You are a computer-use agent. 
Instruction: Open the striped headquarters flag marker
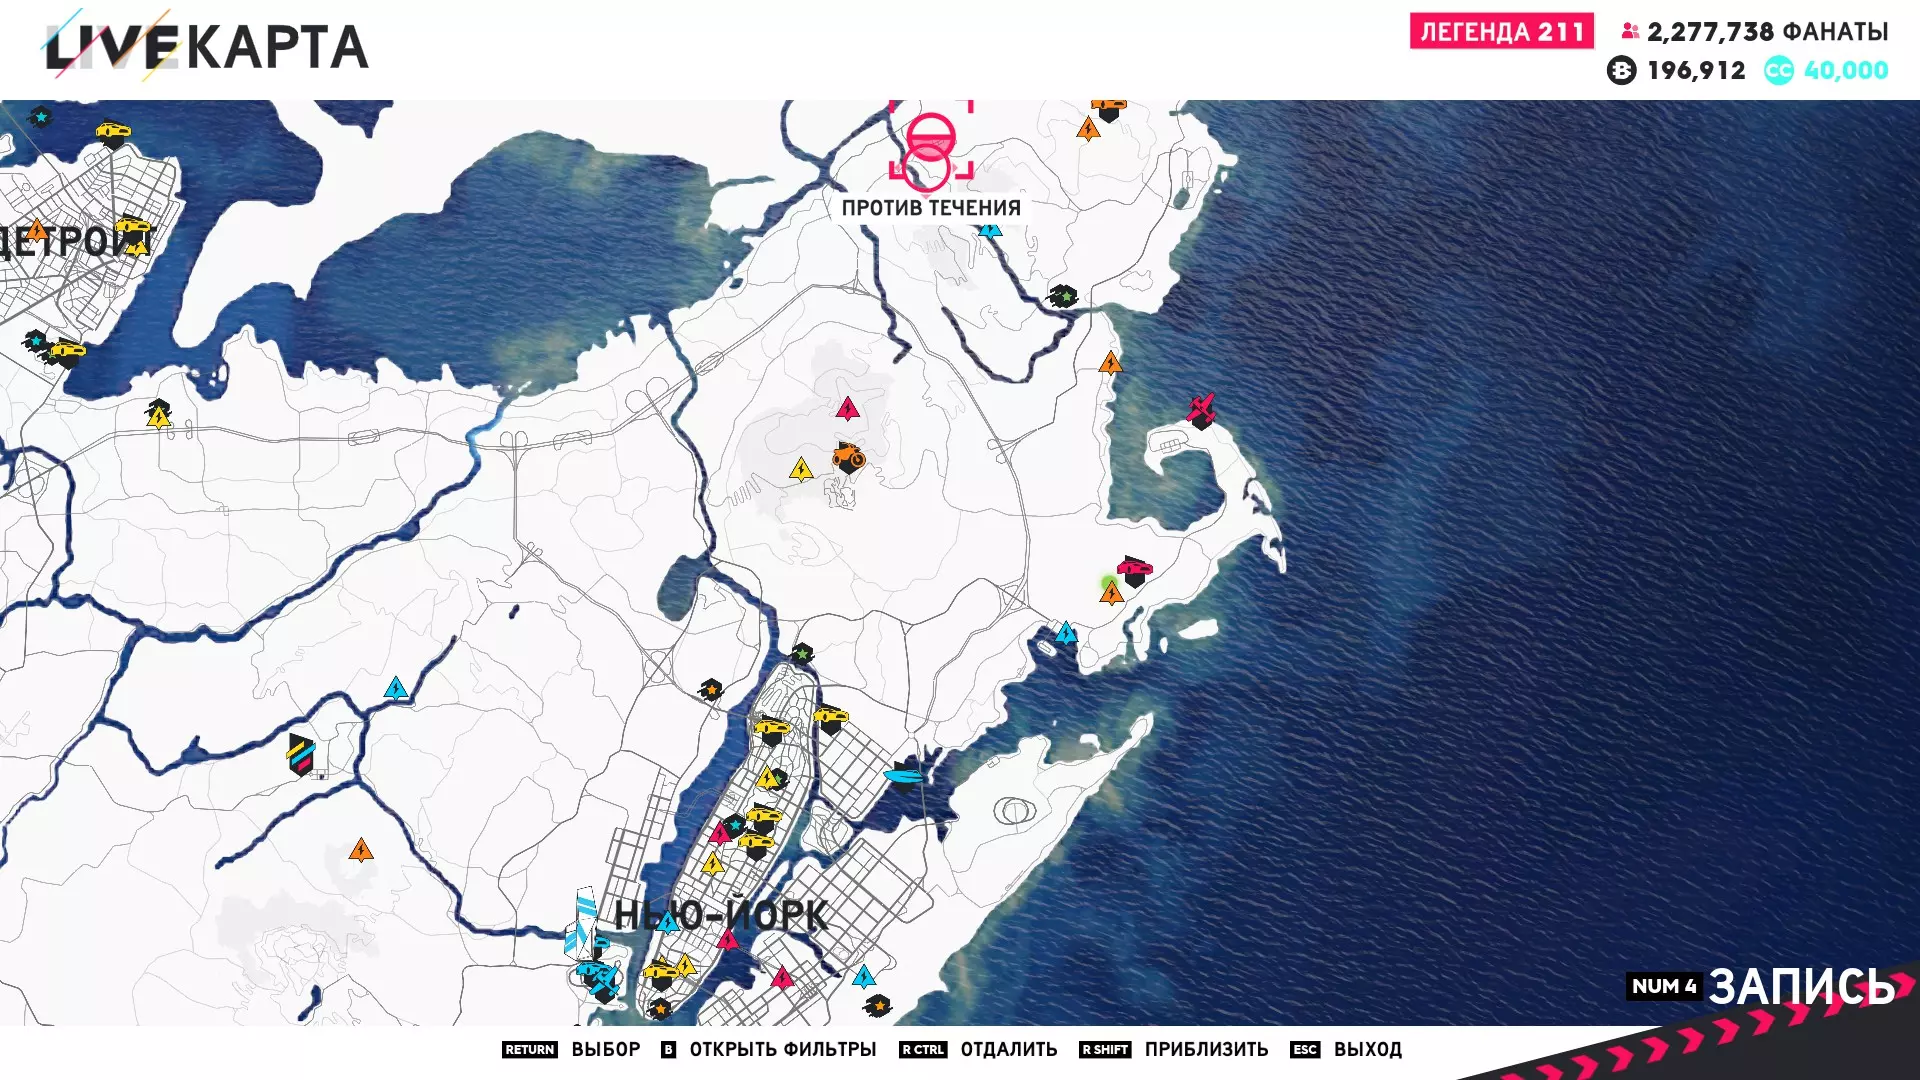pyautogui.click(x=301, y=754)
